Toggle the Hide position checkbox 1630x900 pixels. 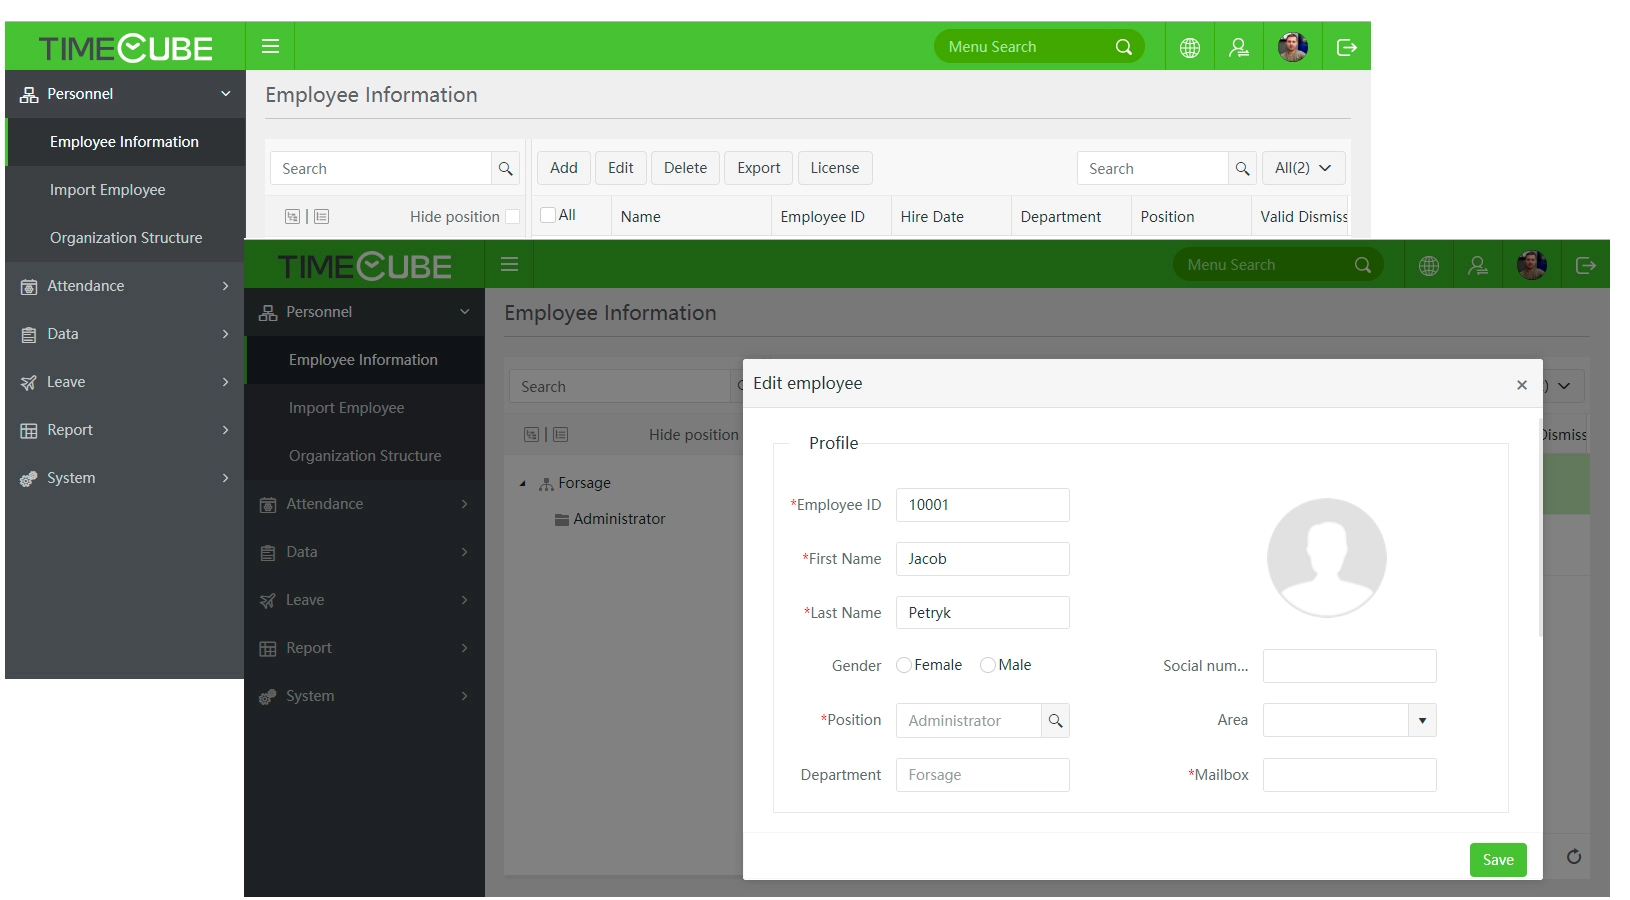coord(512,217)
